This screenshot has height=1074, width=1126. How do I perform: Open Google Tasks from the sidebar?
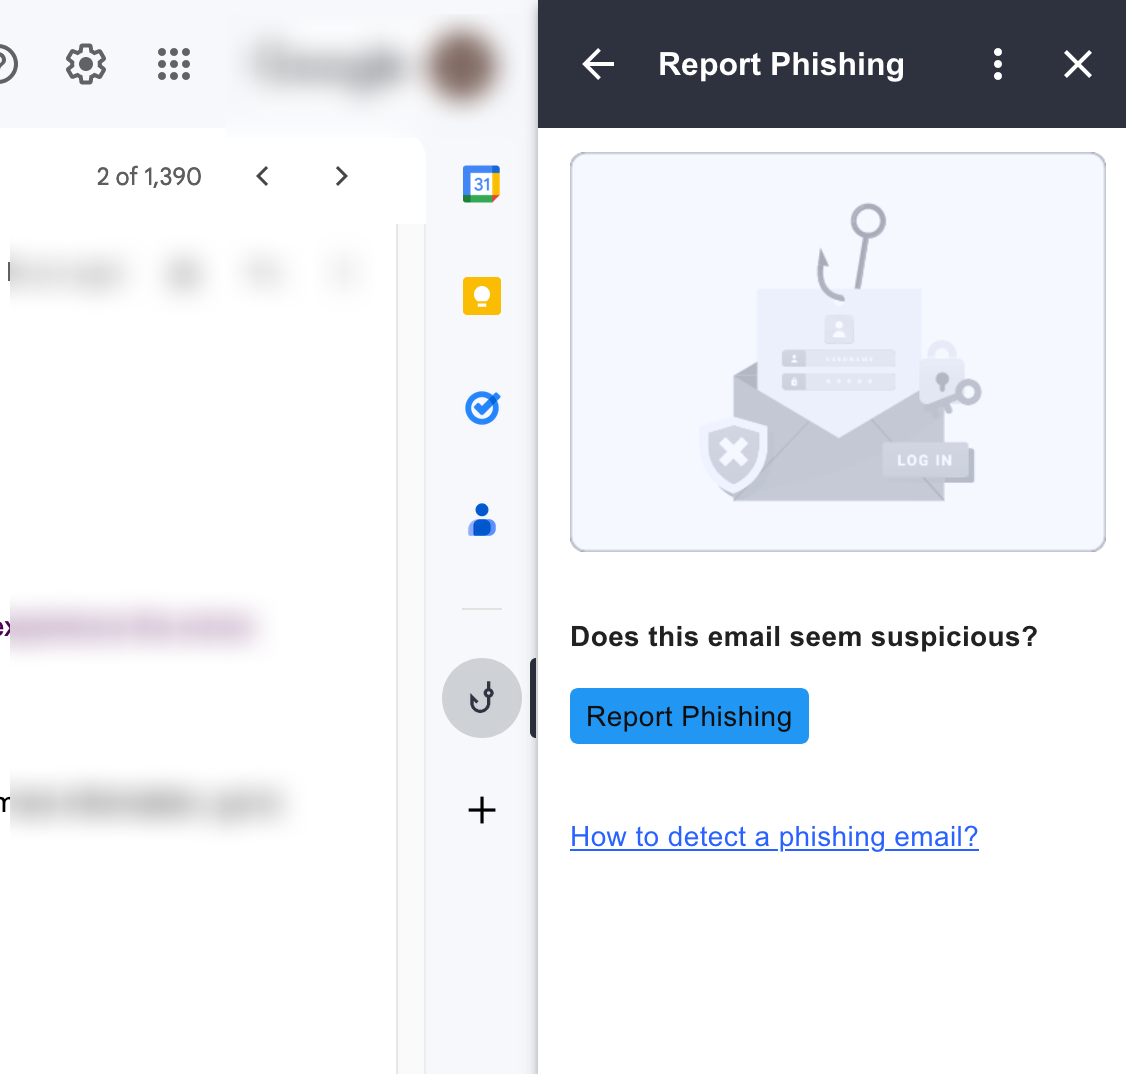(482, 407)
